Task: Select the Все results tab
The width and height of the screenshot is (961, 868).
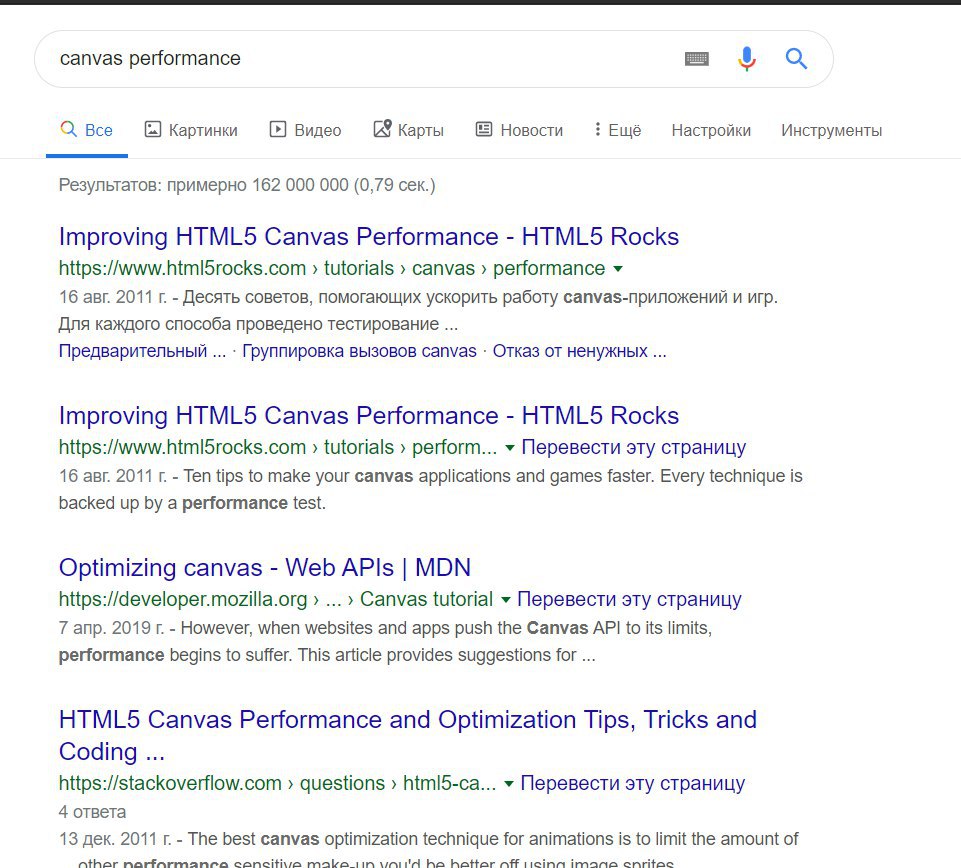Action: [x=87, y=130]
